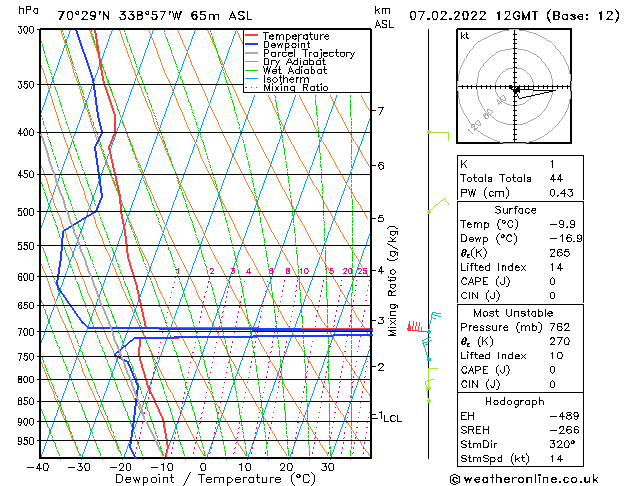Click the blue Dewpoint legend line swatch
The image size is (629, 486).
tap(252, 44)
